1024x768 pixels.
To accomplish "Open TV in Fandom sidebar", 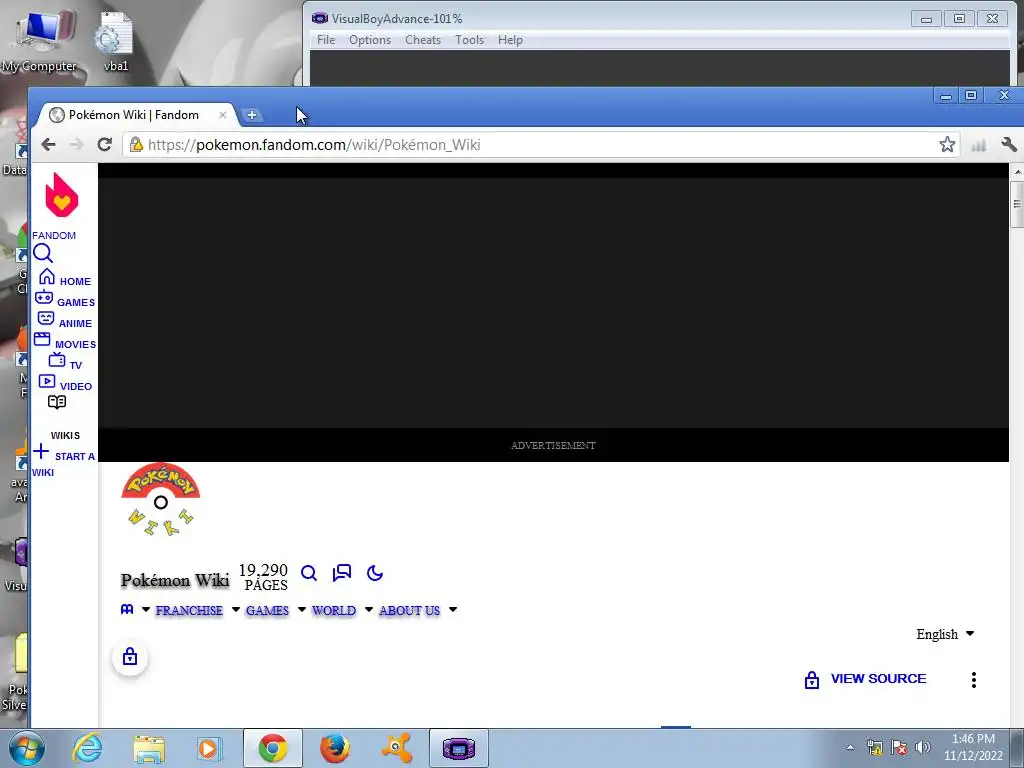I will (65, 362).
